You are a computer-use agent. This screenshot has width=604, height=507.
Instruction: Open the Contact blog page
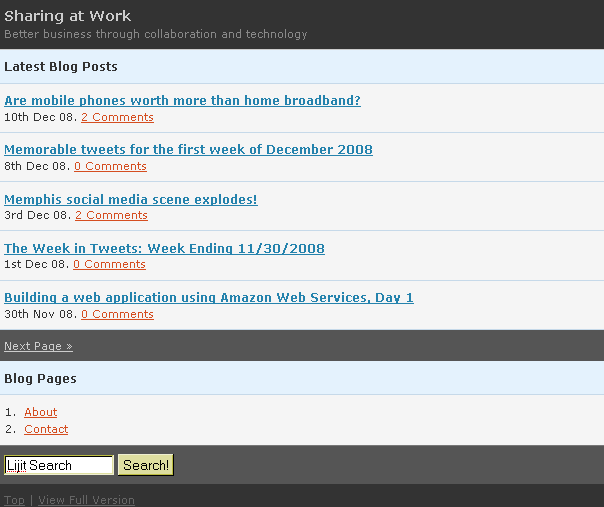46,429
